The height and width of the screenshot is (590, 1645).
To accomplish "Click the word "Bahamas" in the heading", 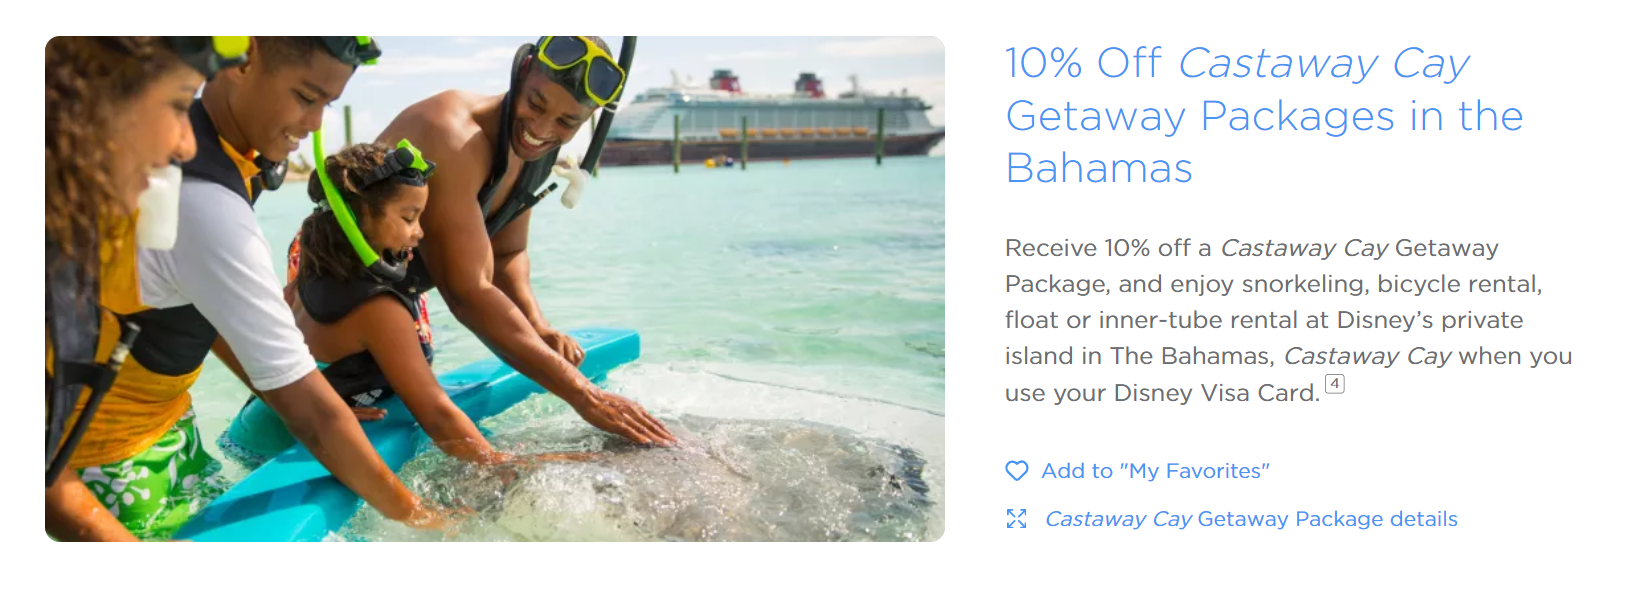I will point(1099,168).
